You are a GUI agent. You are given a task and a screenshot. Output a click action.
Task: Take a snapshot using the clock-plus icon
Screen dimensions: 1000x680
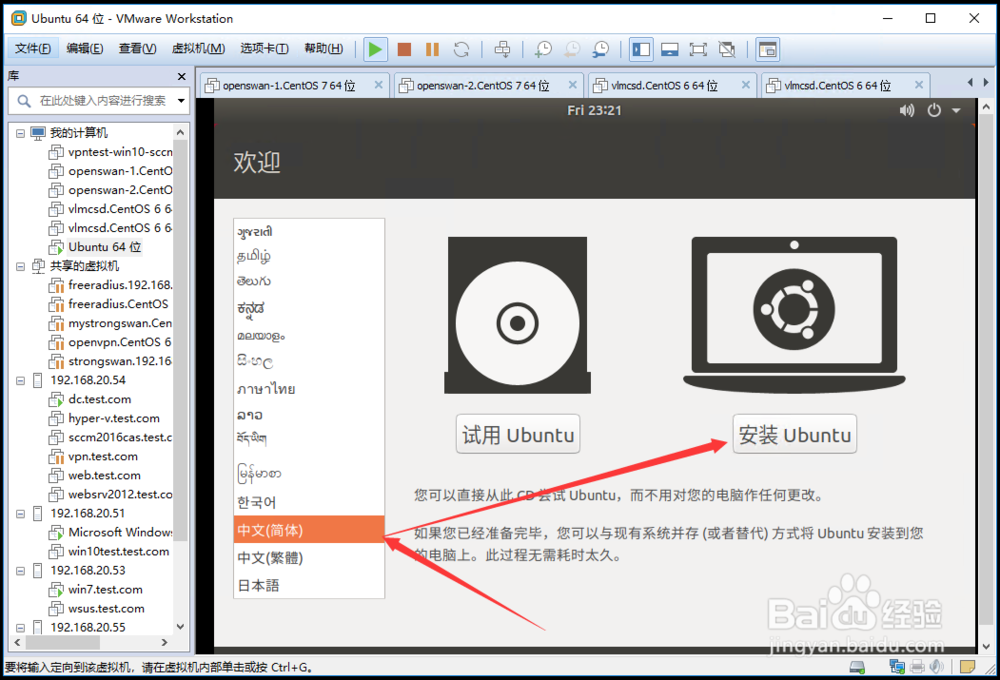click(543, 49)
